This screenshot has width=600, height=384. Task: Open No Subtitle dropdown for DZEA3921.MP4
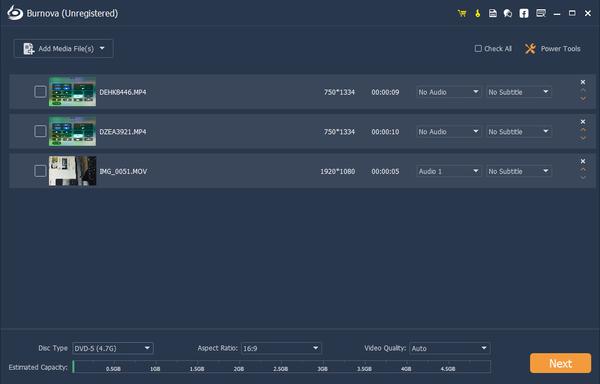coord(518,132)
